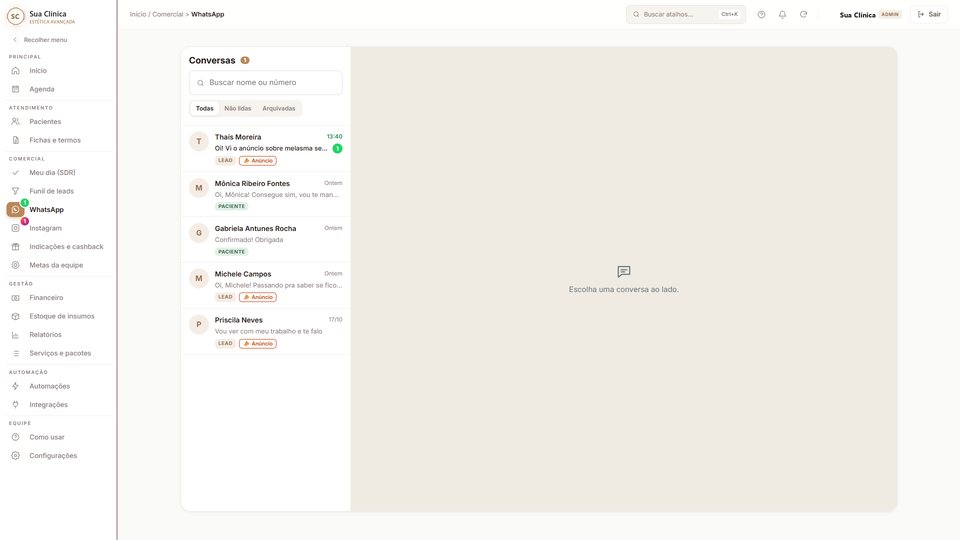
Task: Focus the Buscar atalhos search field
Action: [686, 14]
